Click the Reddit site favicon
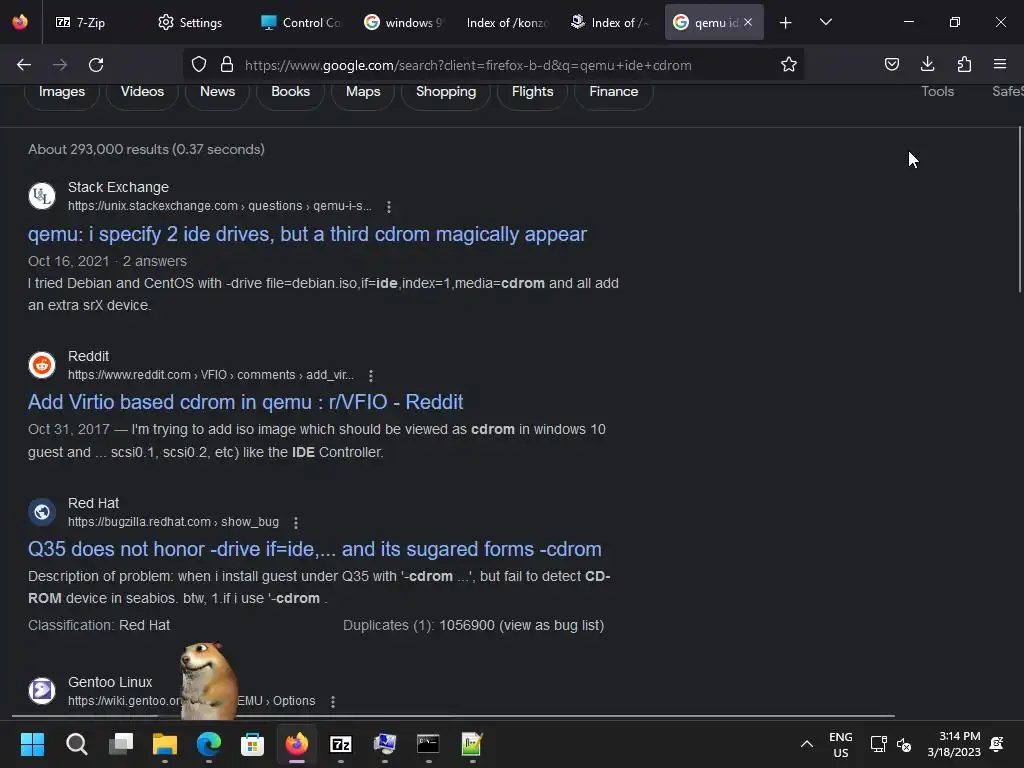This screenshot has height=768, width=1024. coord(42,364)
